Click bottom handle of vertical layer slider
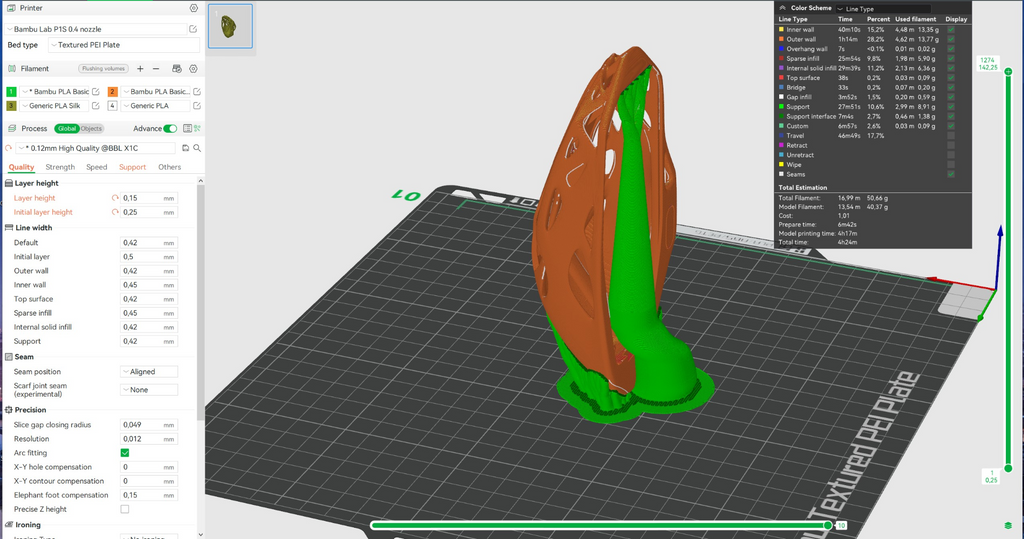Image resolution: width=1024 pixels, height=539 pixels. click(x=1008, y=468)
